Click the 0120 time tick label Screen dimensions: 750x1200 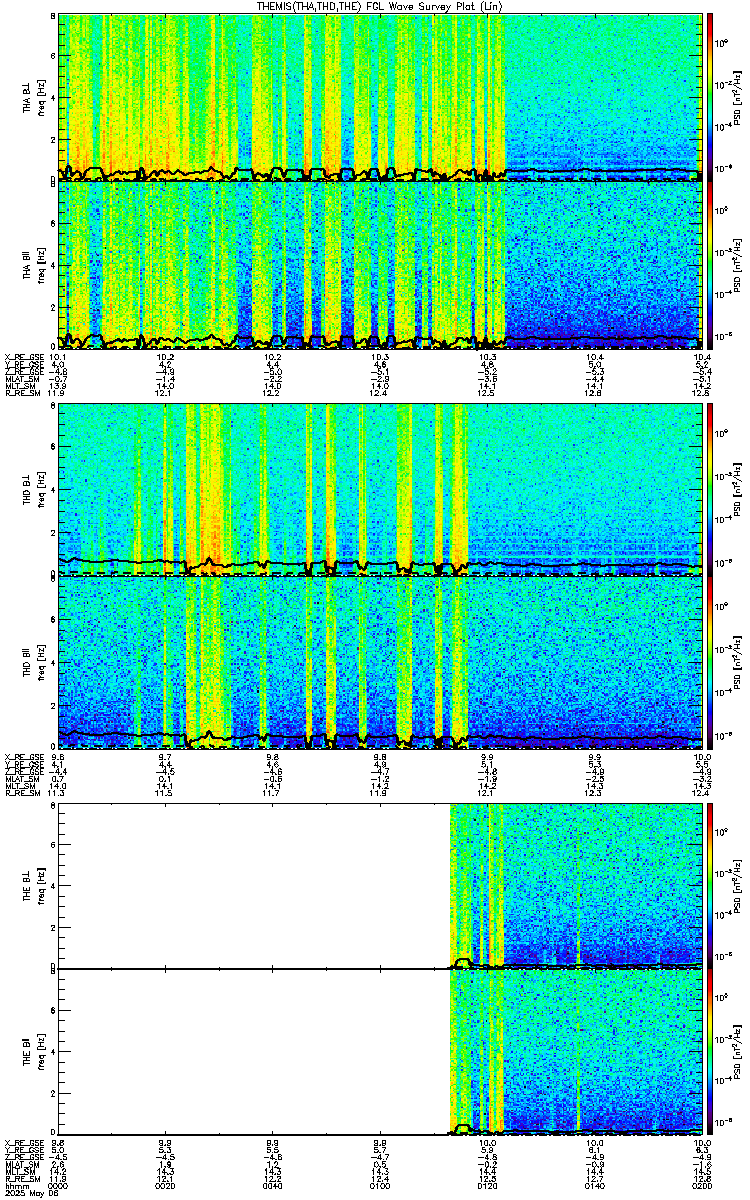(488, 1186)
